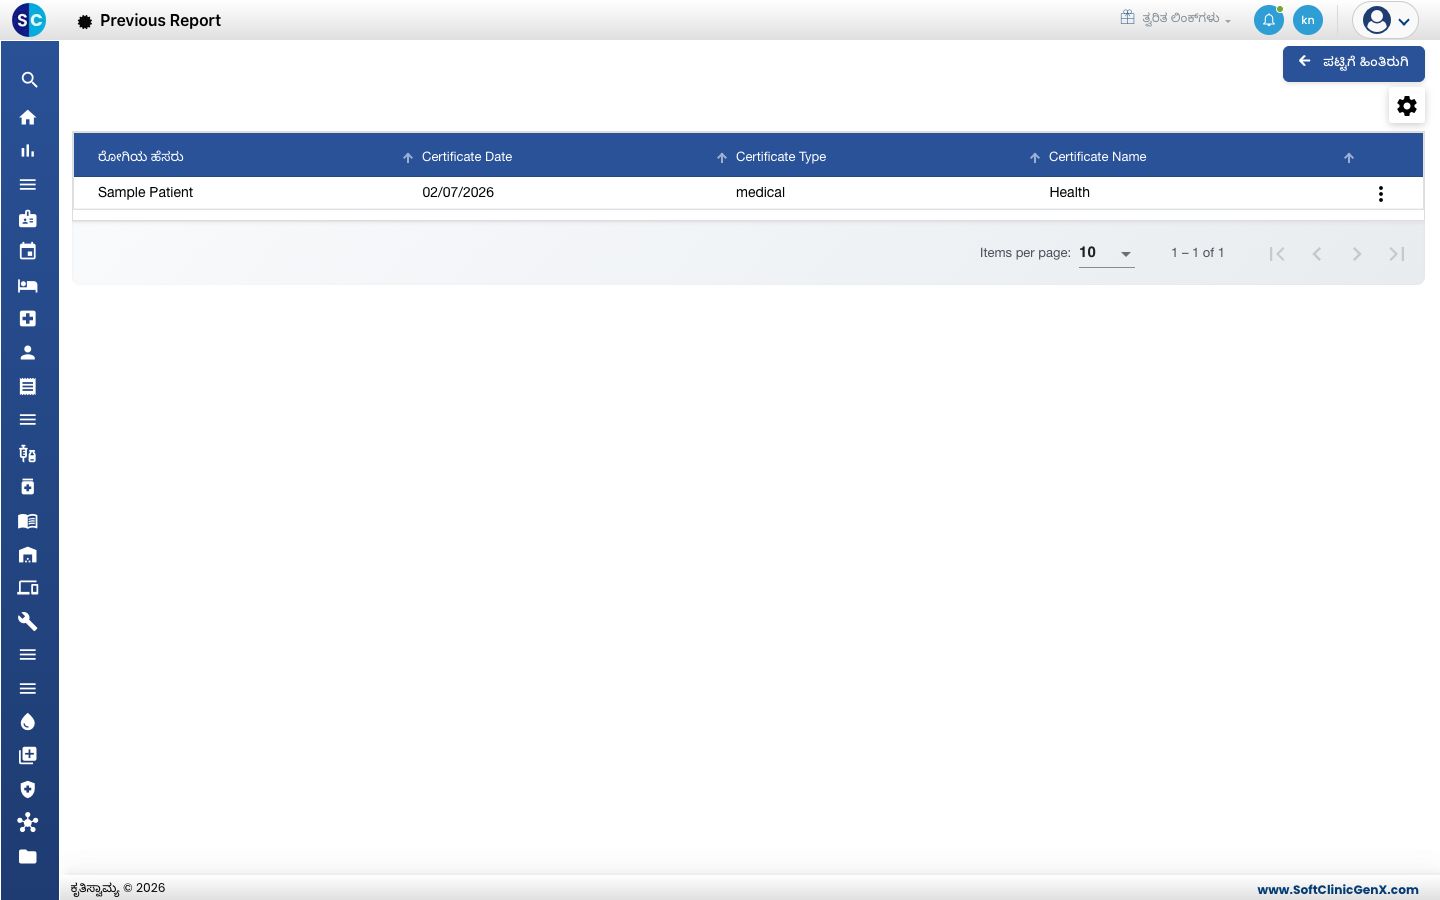Go to the first page of results

(1277, 254)
